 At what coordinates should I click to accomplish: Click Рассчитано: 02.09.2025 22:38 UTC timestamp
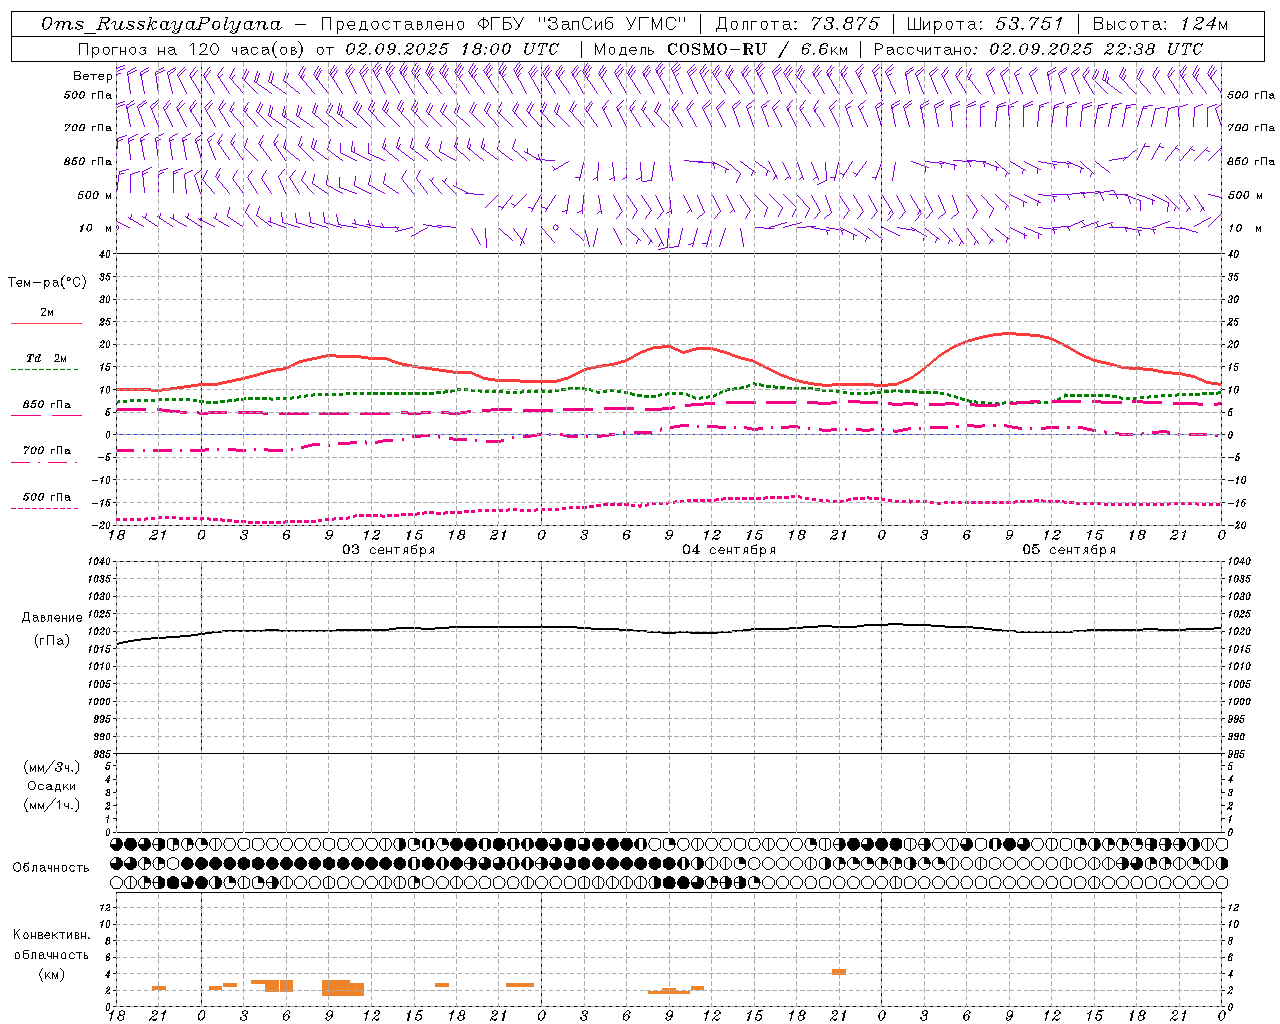[x=1038, y=49]
